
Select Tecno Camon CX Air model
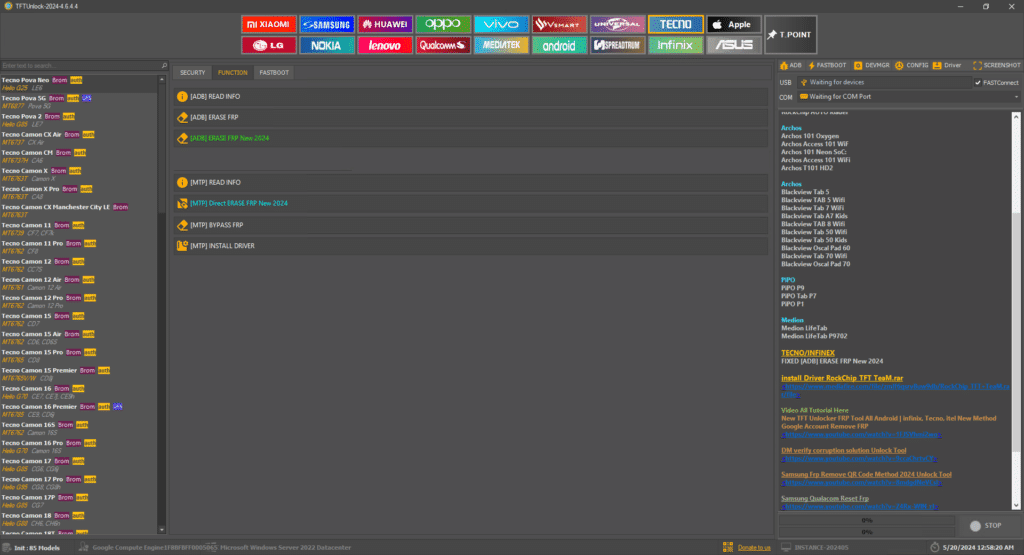pos(78,138)
